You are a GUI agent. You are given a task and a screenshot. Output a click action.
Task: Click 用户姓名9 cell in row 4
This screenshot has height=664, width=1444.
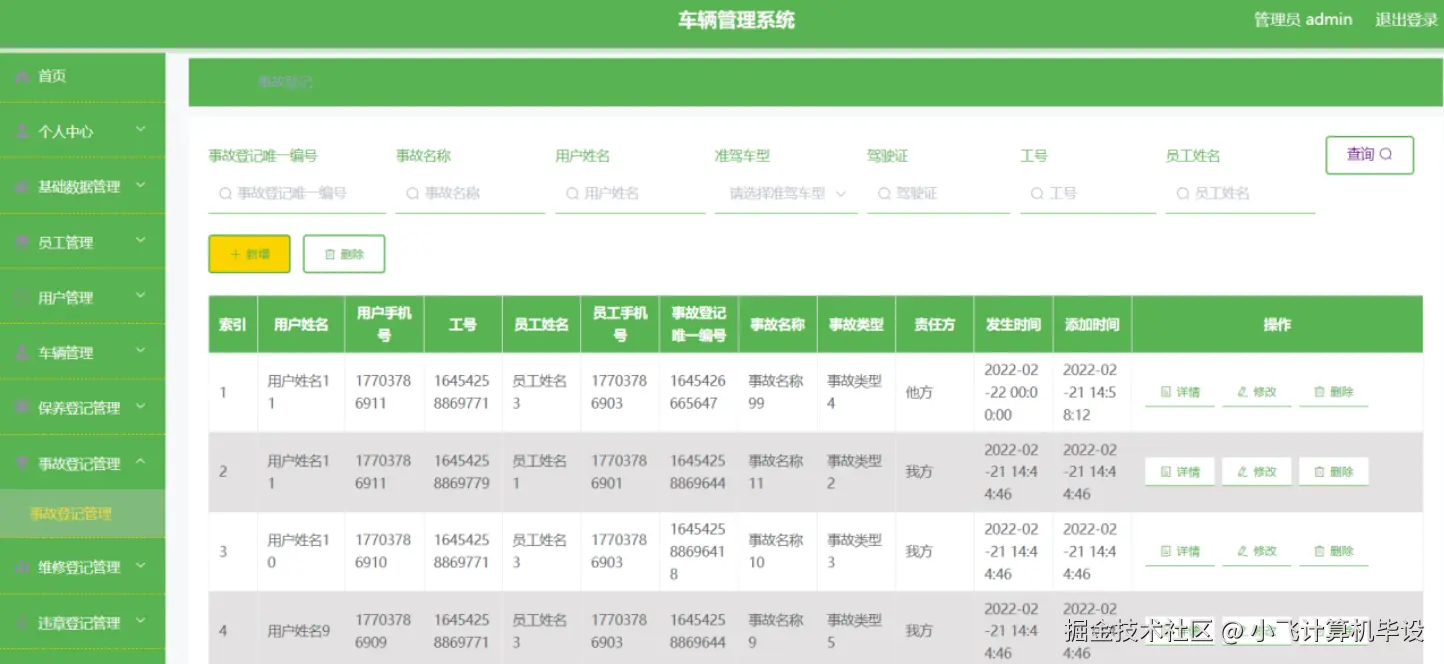[301, 631]
